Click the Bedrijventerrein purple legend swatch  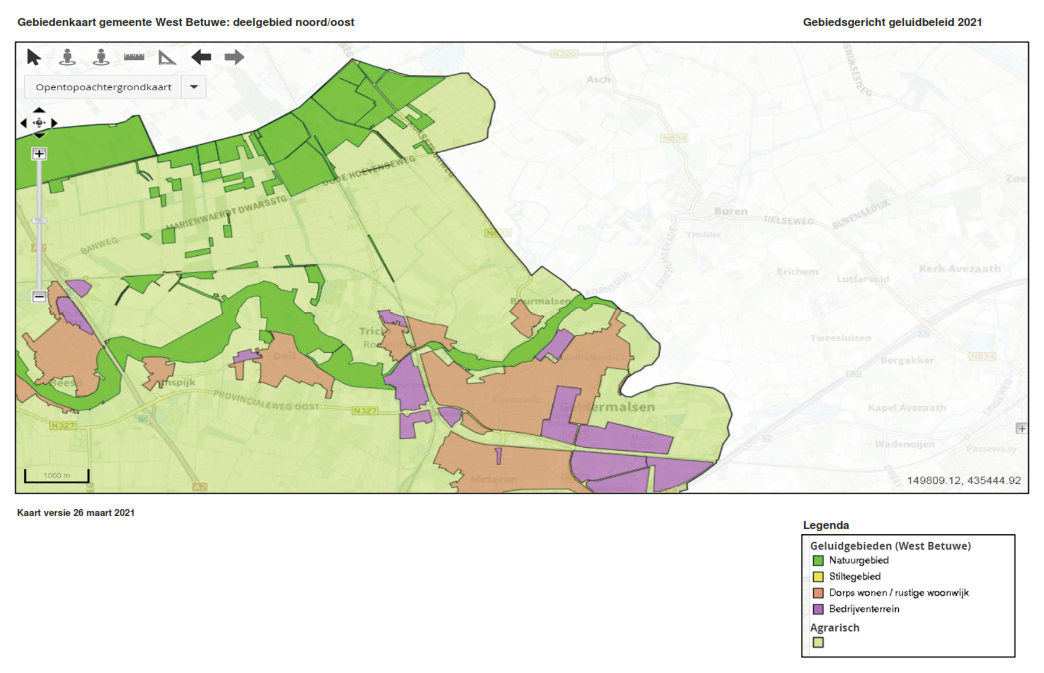tap(817, 608)
